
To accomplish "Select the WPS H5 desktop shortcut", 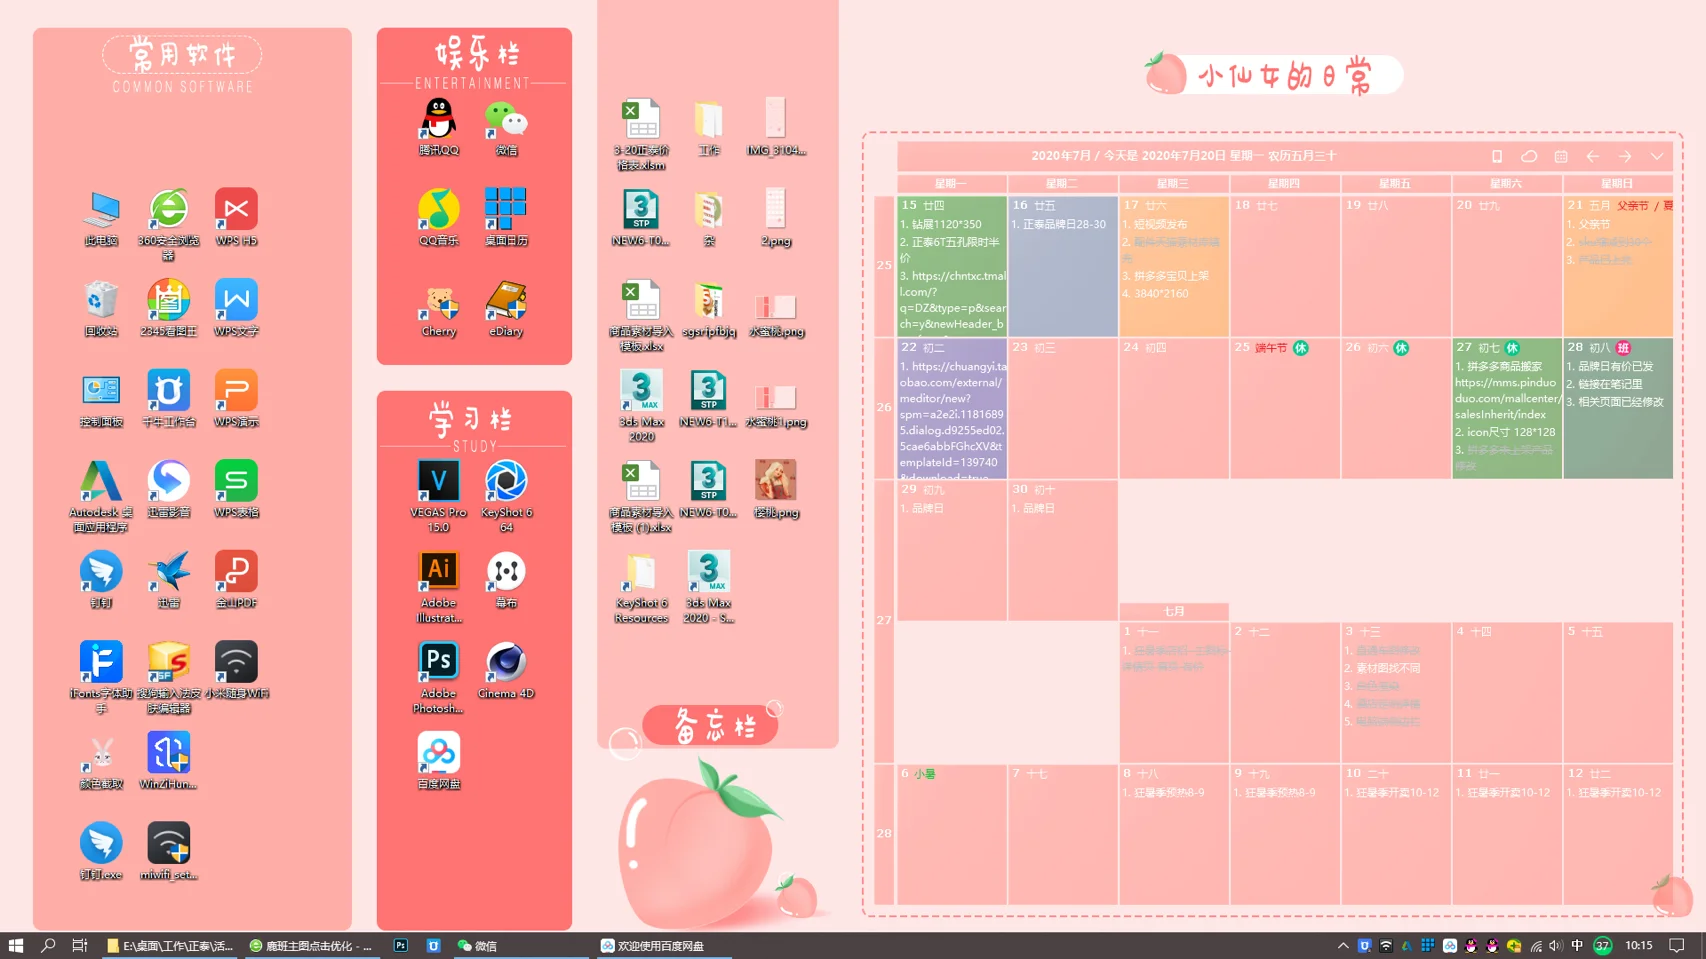I will coord(236,217).
